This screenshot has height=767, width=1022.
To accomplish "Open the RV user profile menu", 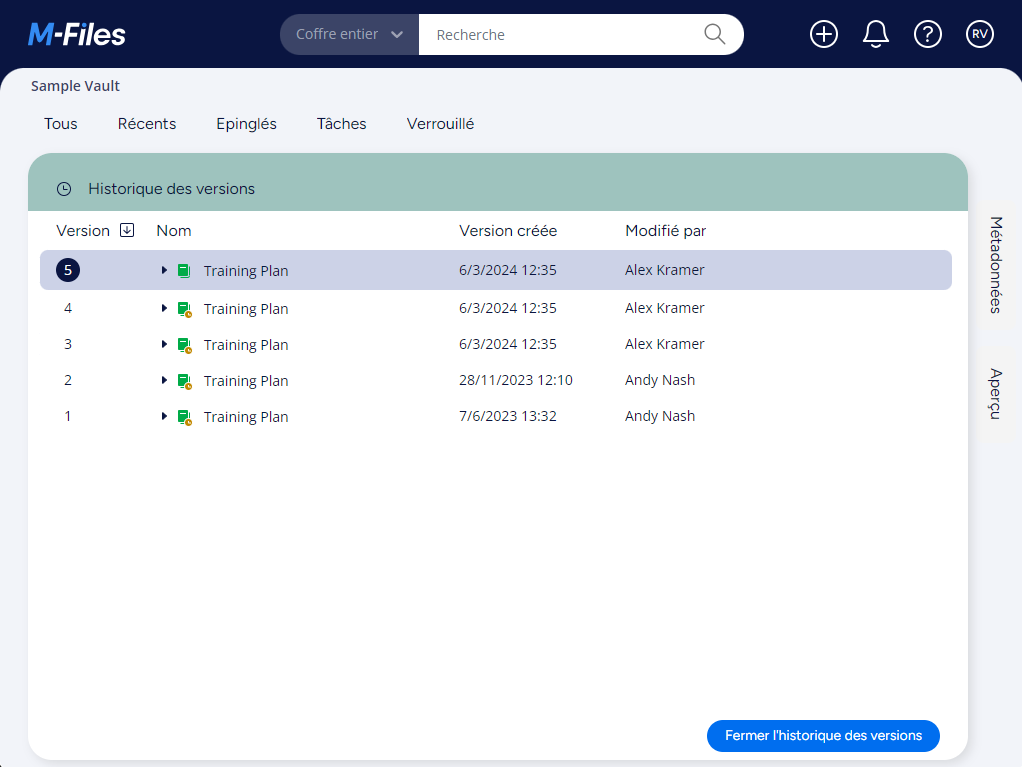I will 980,34.
